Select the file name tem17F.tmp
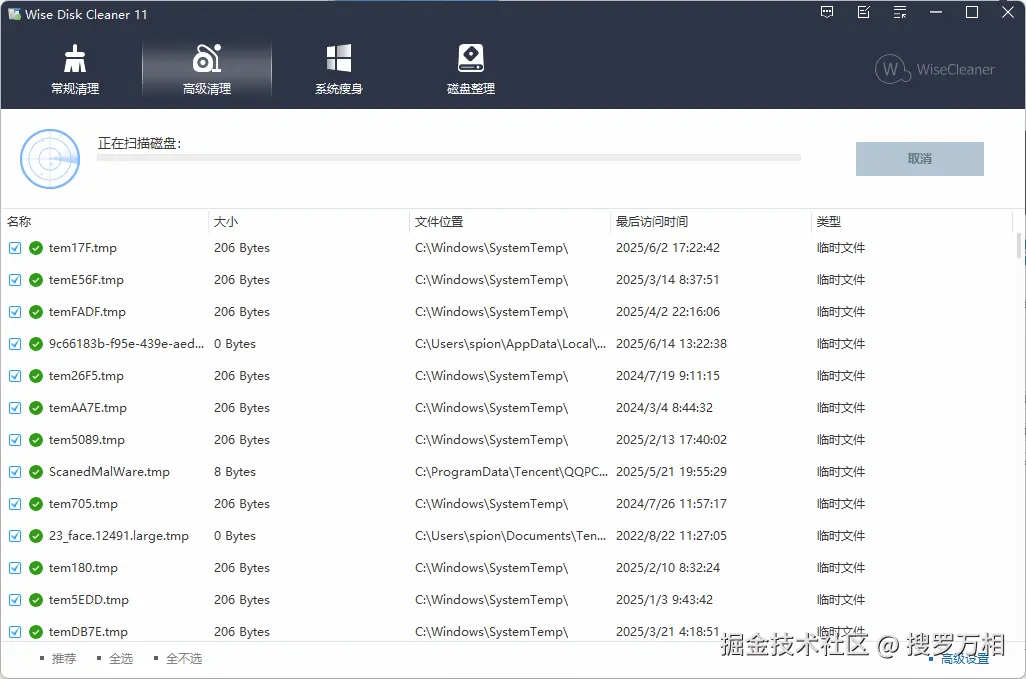 [82, 248]
